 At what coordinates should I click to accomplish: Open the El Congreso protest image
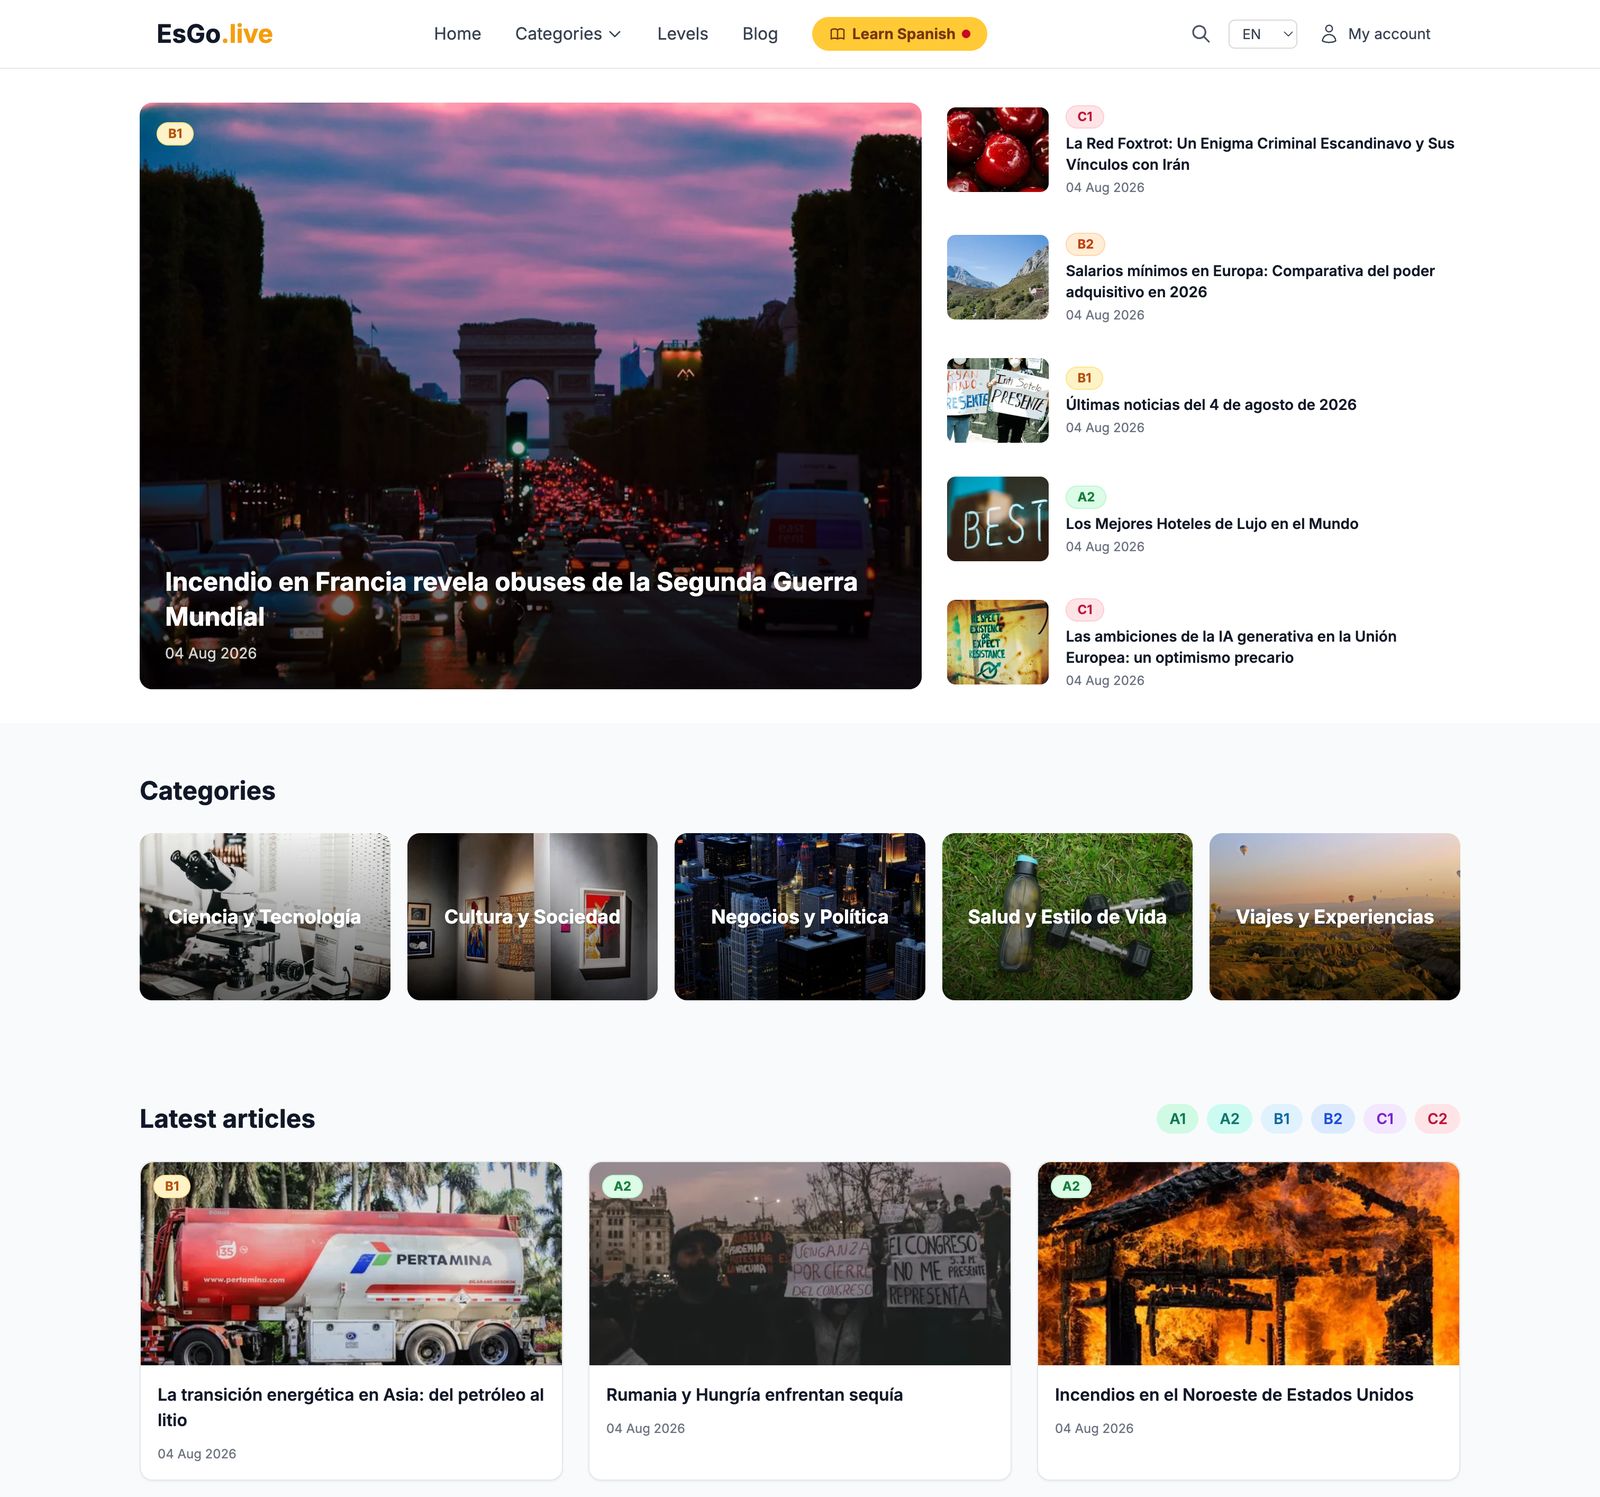click(800, 1264)
